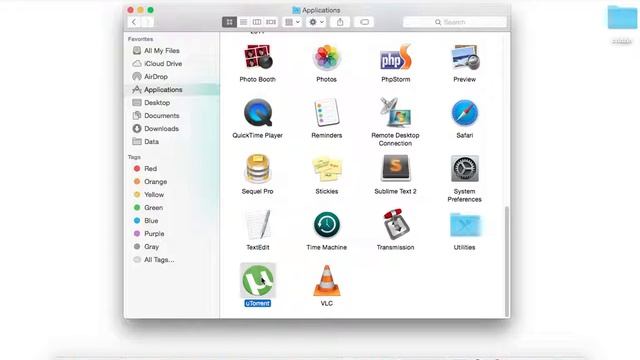Click the Stickies app icon
Viewport: 640px width, 360px height.
click(327, 169)
